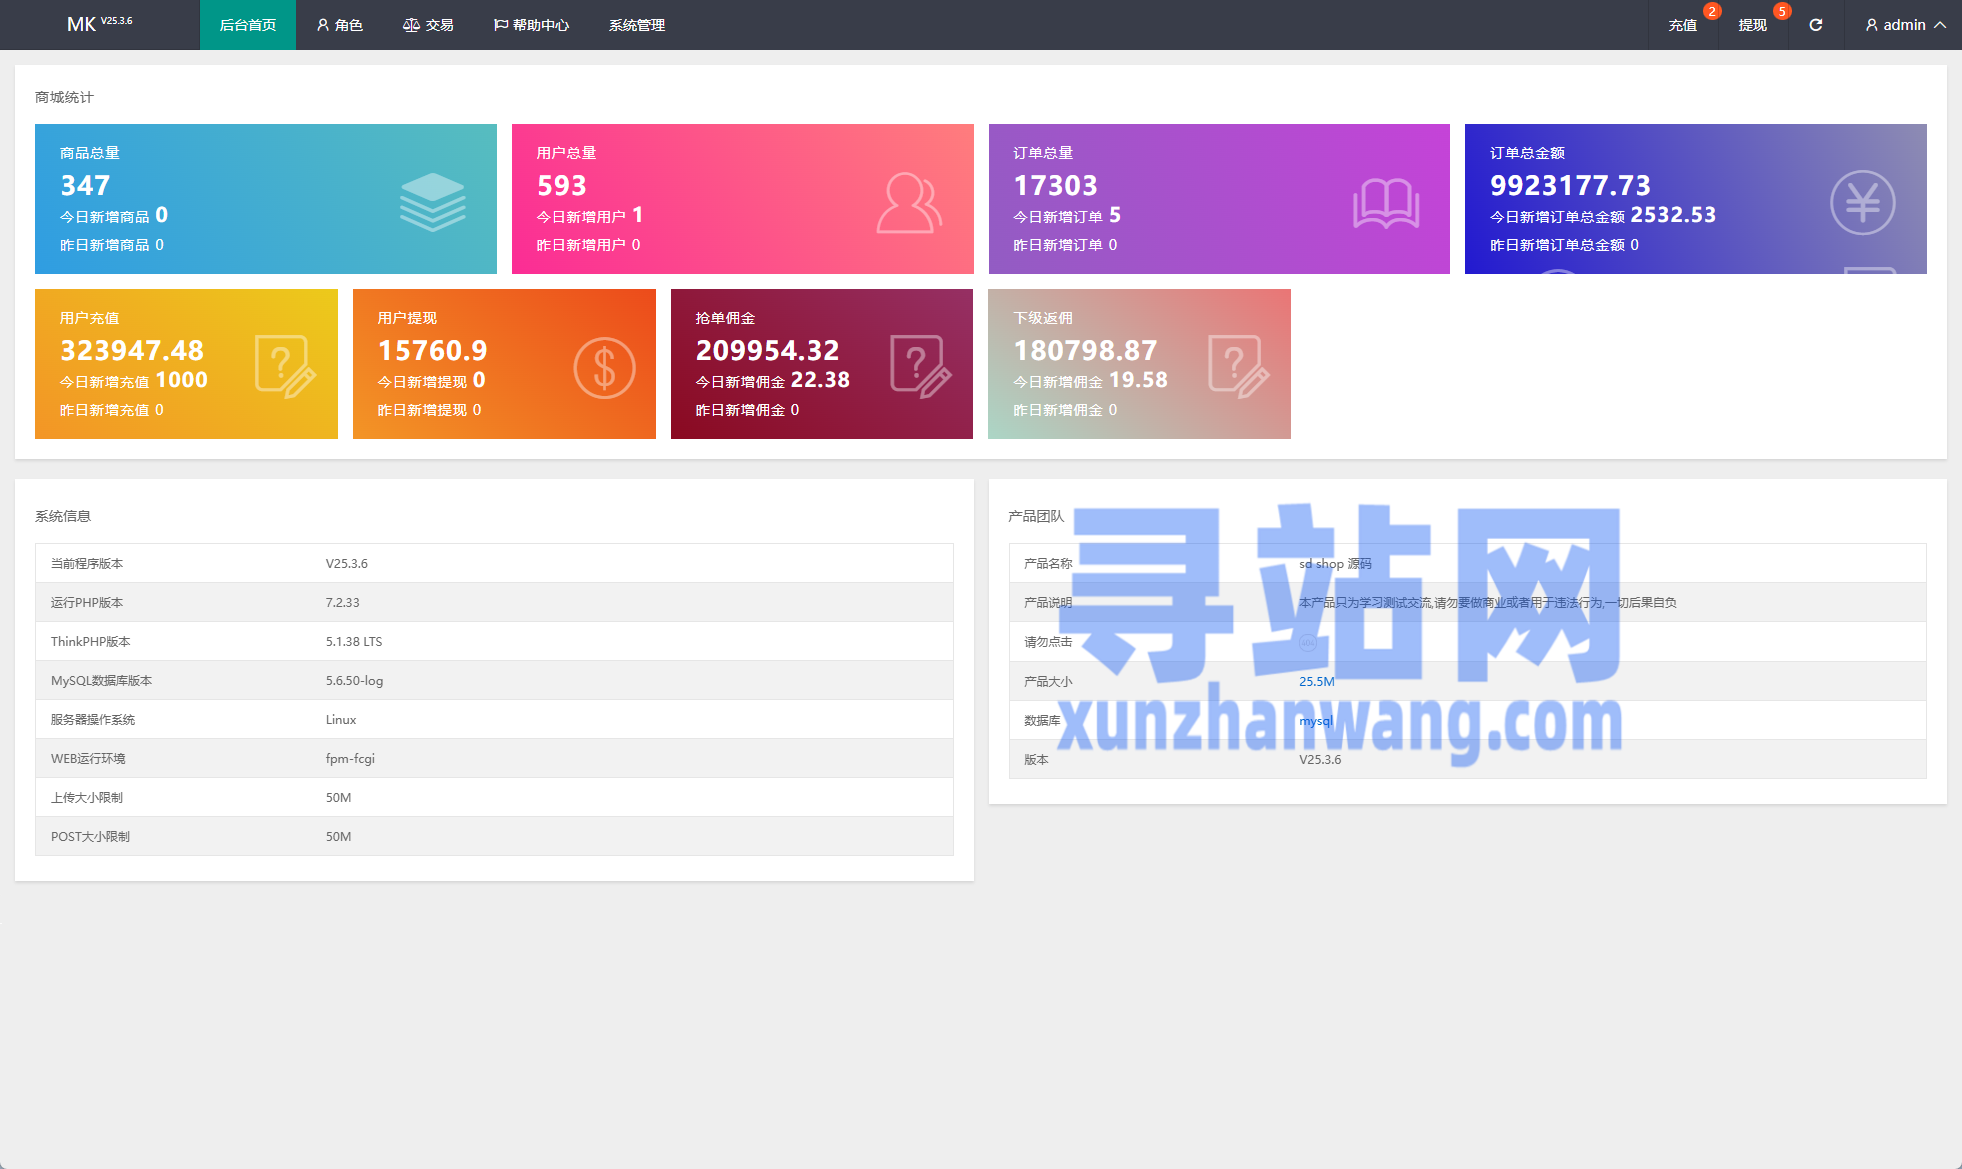Click the 商城统计 section heading
The height and width of the screenshot is (1169, 1962).
click(x=64, y=97)
